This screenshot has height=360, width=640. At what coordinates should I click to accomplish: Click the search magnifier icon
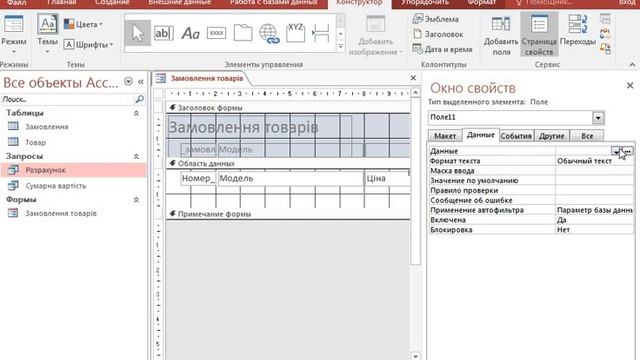[x=139, y=99]
